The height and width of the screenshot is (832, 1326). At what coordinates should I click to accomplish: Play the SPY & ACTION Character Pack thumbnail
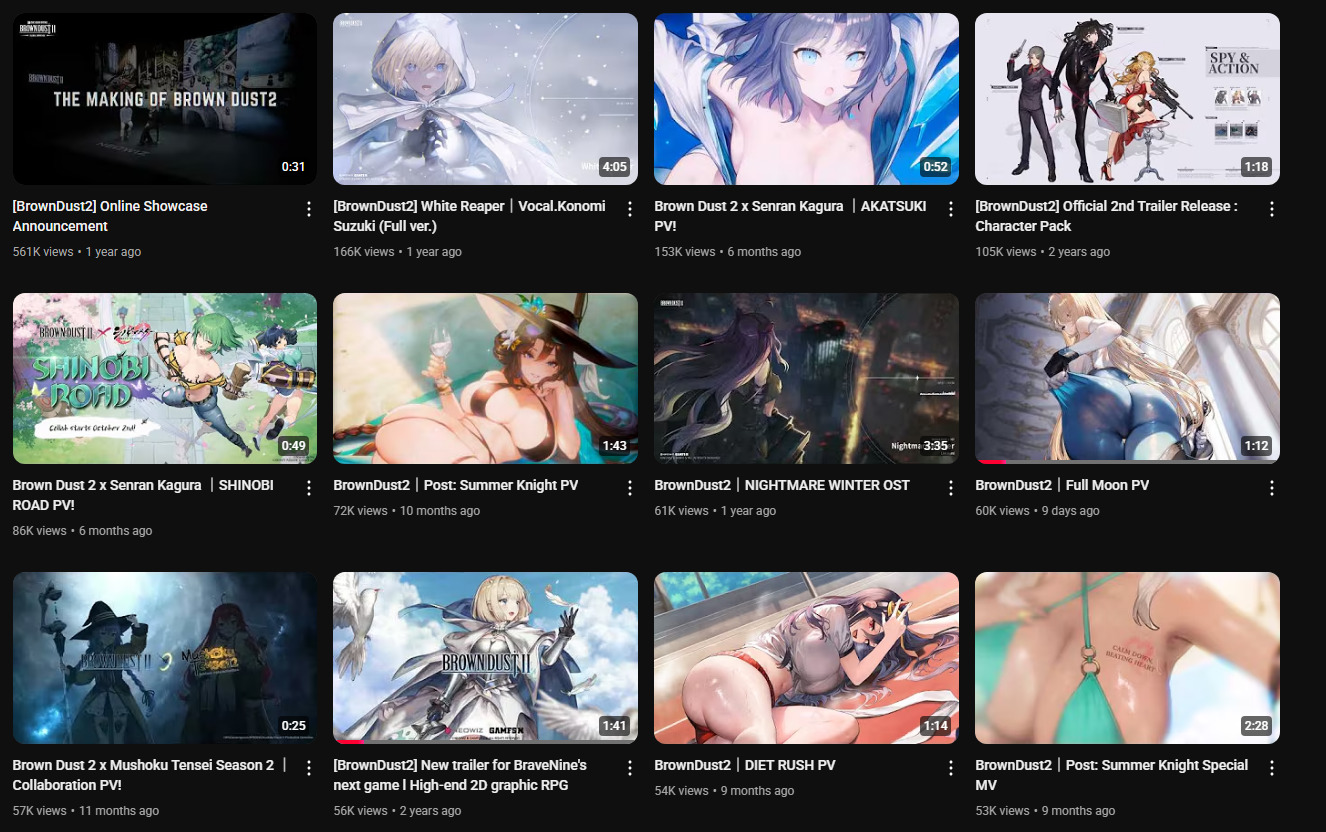(1127, 98)
